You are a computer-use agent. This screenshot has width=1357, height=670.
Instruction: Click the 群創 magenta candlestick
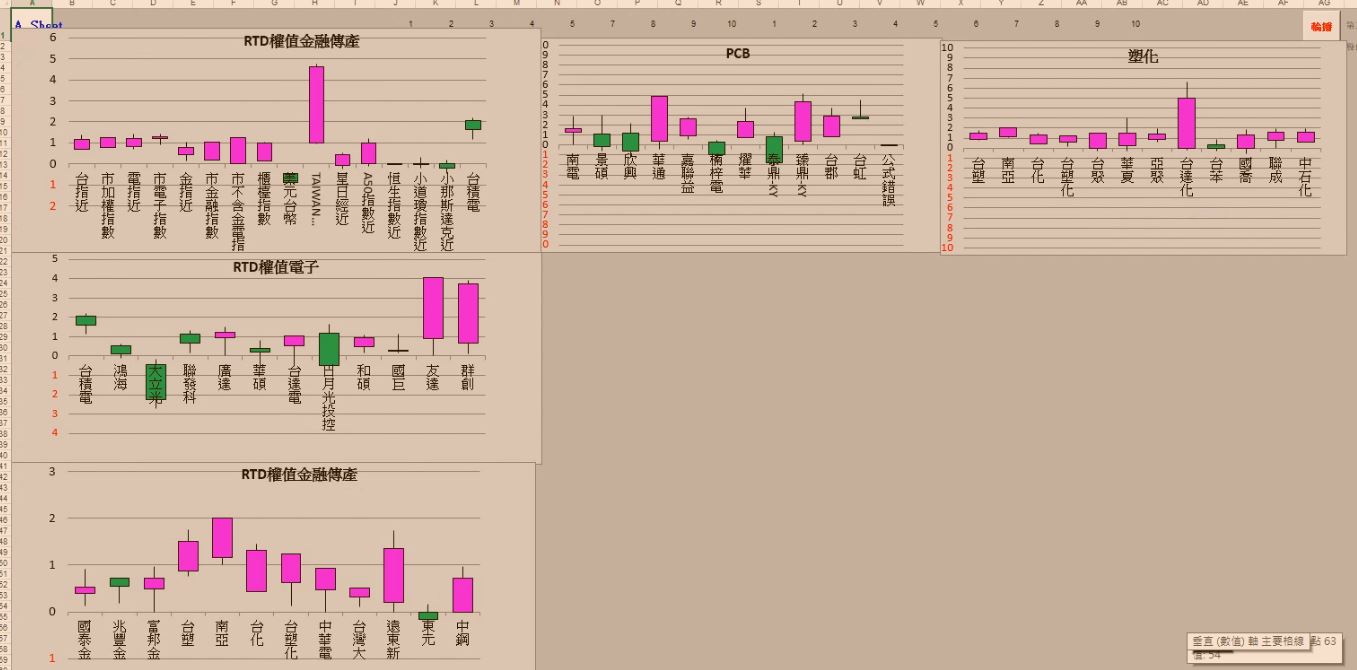tap(468, 313)
